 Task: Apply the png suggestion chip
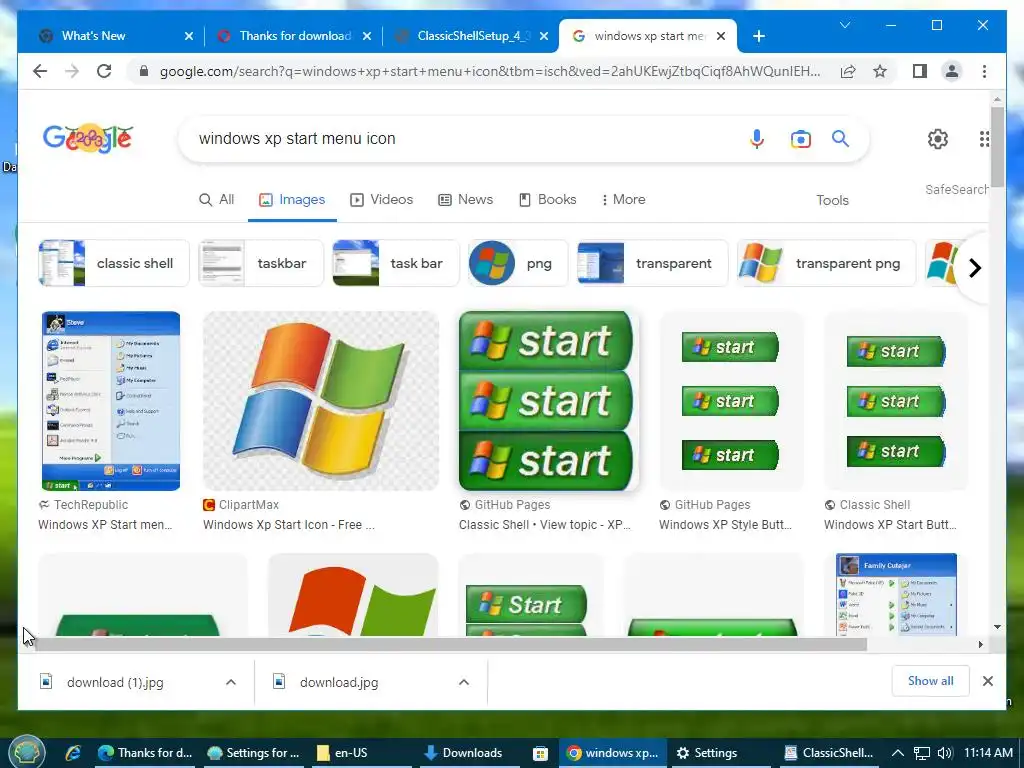tap(518, 263)
